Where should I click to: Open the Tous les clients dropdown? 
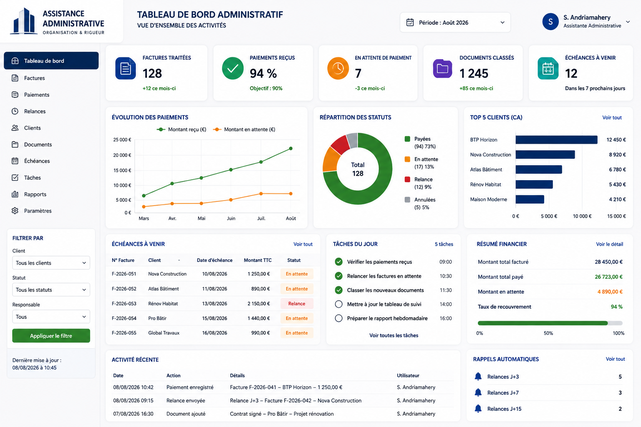[x=51, y=263]
